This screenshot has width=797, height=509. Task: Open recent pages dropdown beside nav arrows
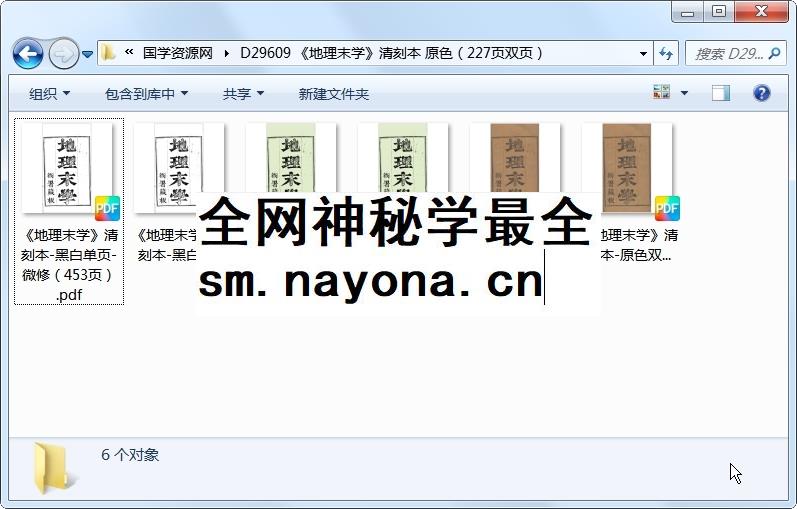(87, 53)
